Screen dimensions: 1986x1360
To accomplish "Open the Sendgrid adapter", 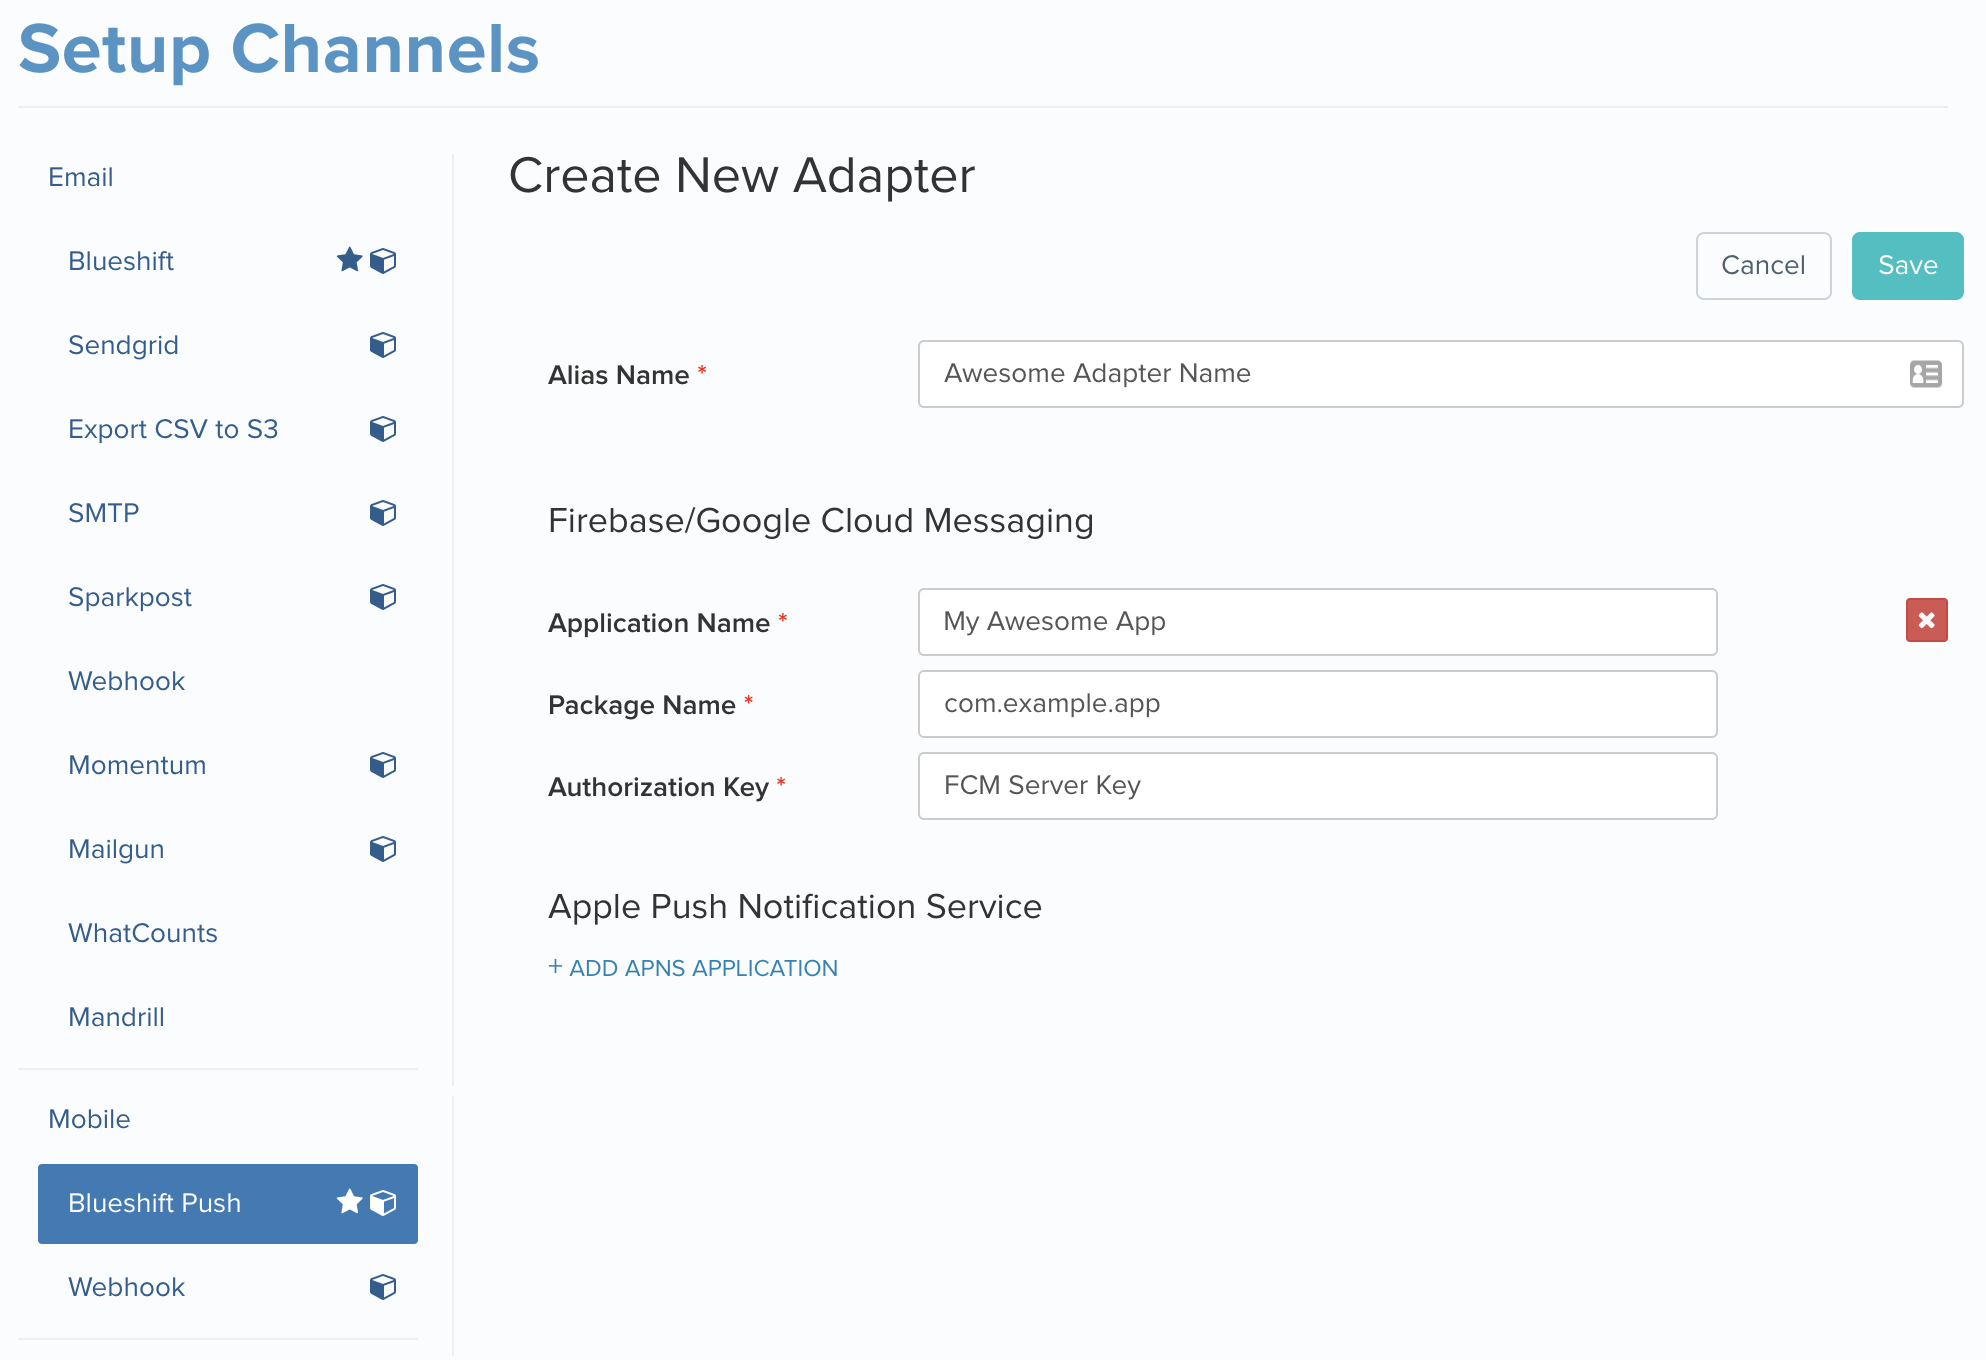I will 123,345.
